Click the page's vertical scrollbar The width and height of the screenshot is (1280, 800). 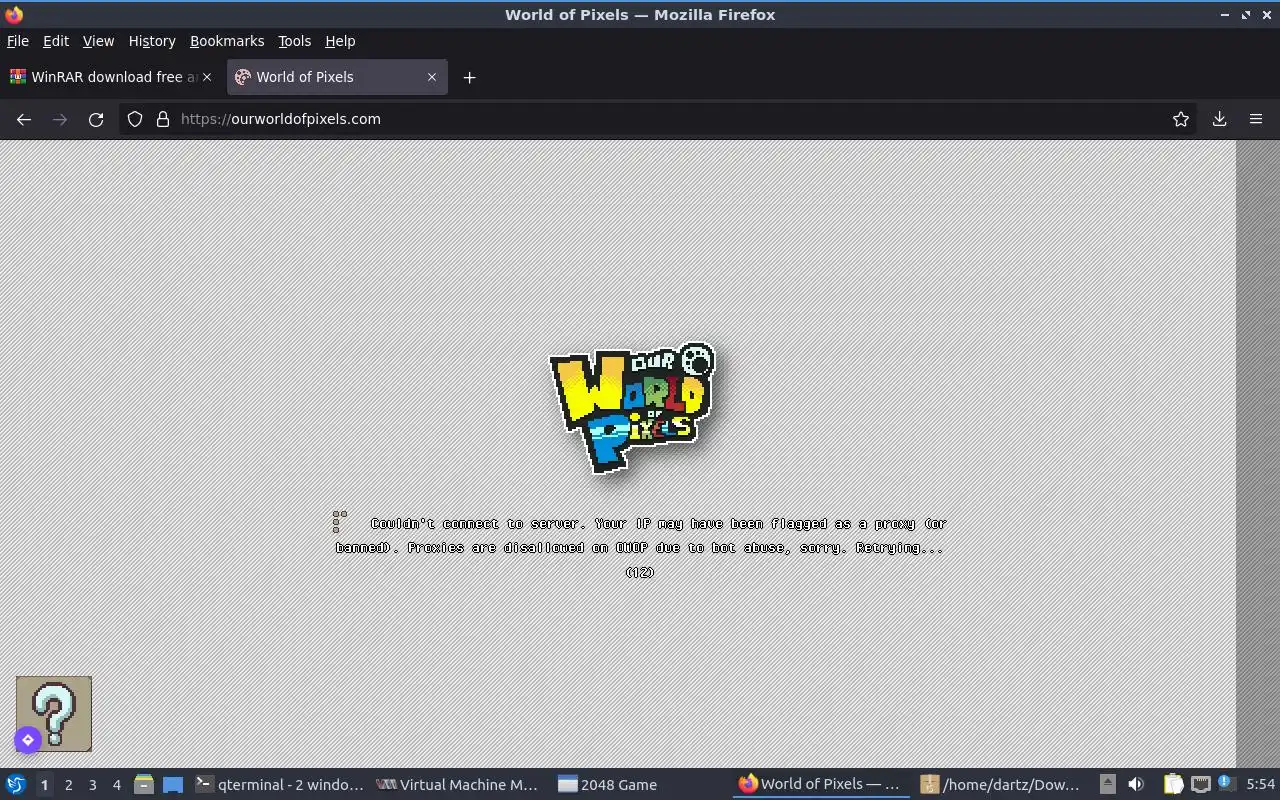pos(1258,454)
